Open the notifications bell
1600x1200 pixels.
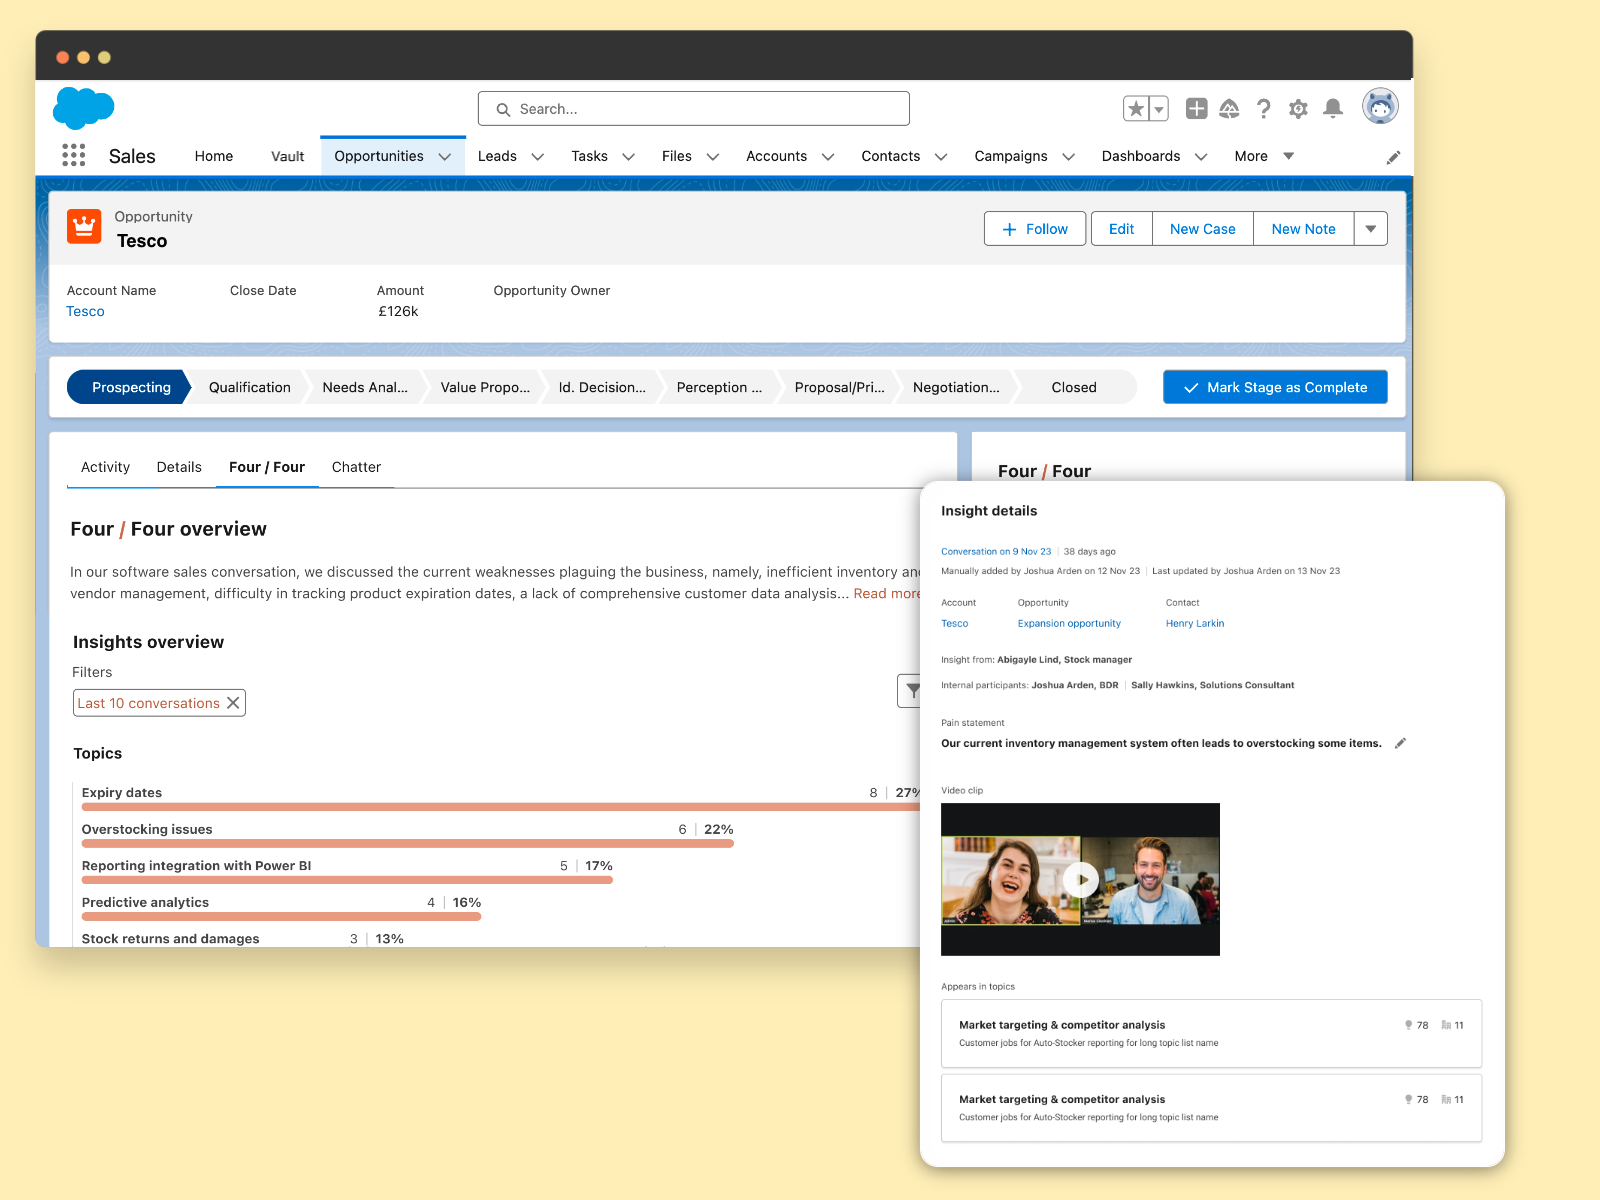click(x=1333, y=108)
